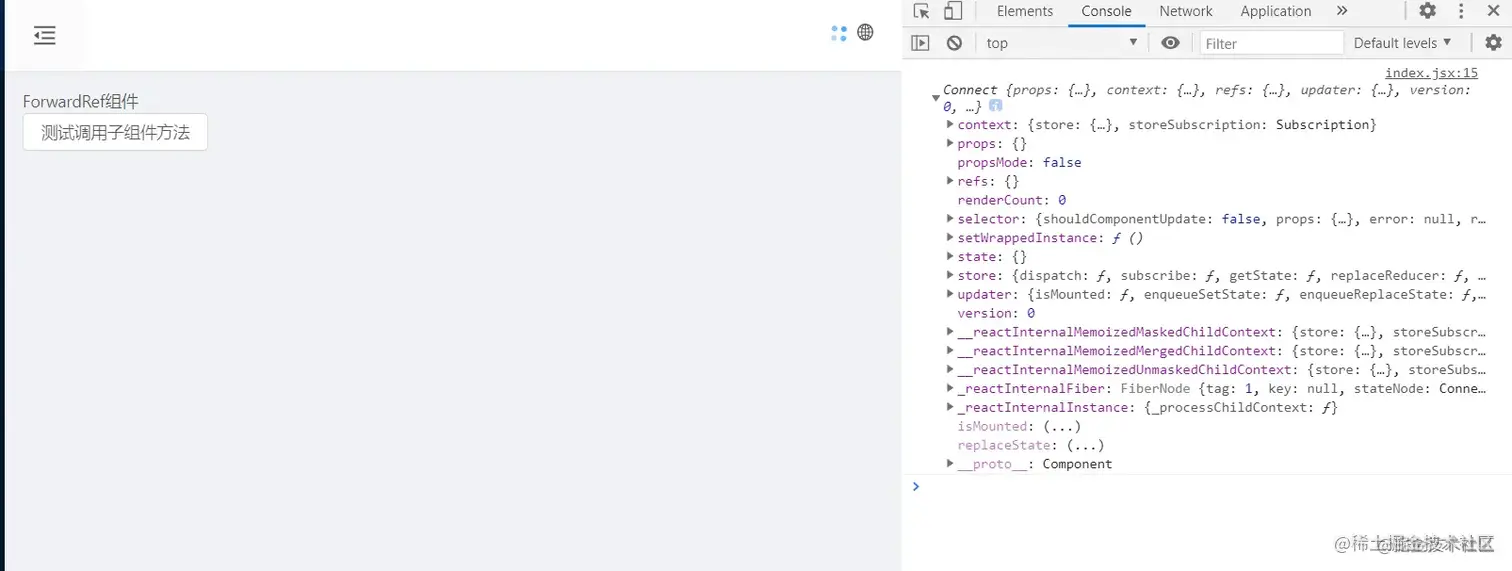Screen dimensions: 1512x571
Task: Expand the updater property
Action: 950,294
